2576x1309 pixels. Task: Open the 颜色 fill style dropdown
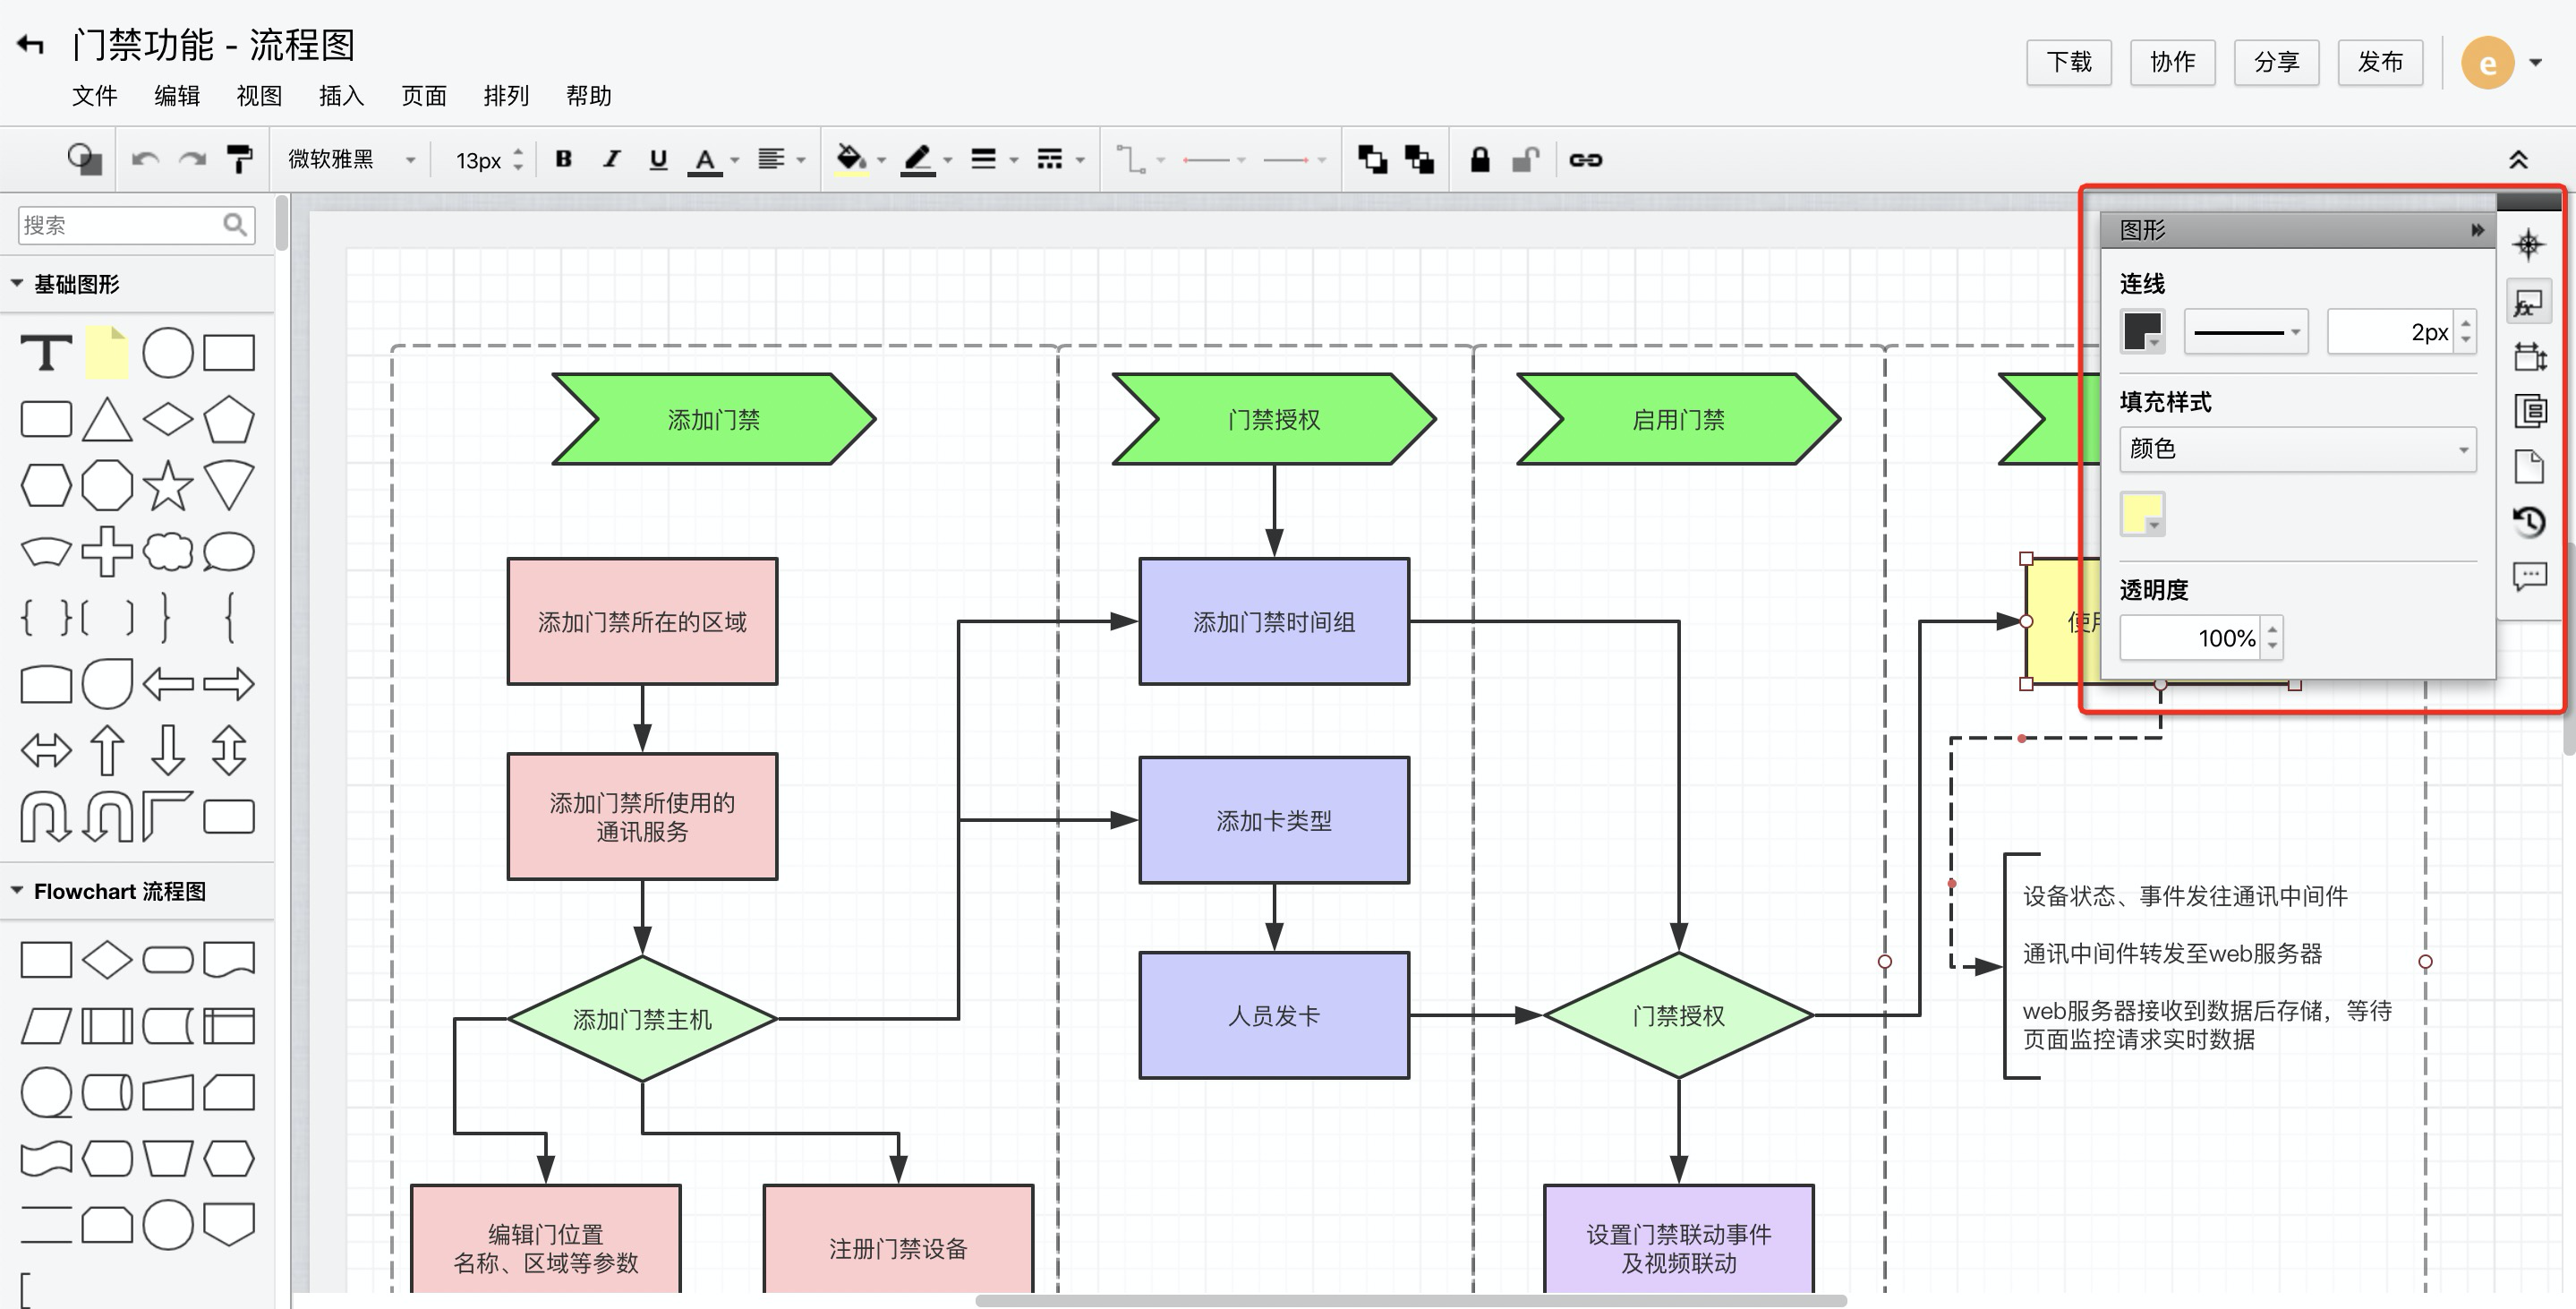click(2296, 449)
